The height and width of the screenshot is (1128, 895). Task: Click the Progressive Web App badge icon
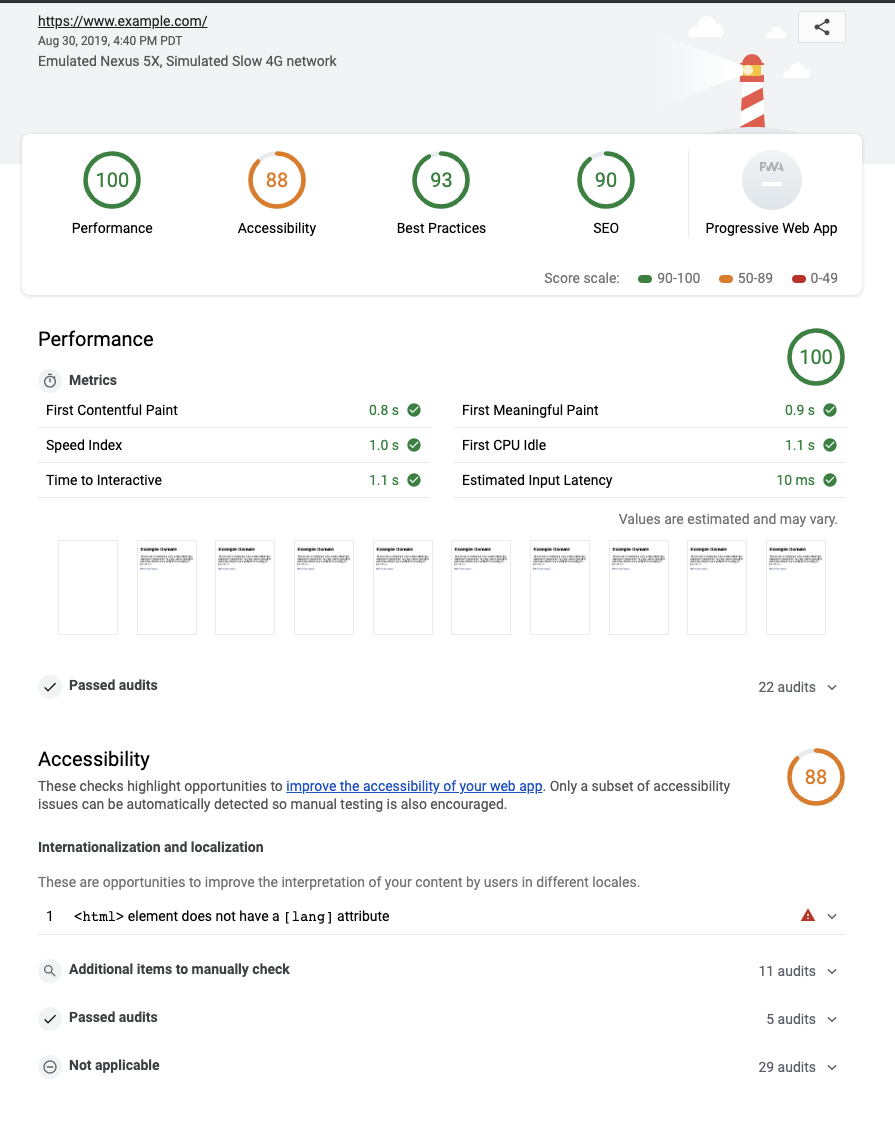pyautogui.click(x=771, y=181)
